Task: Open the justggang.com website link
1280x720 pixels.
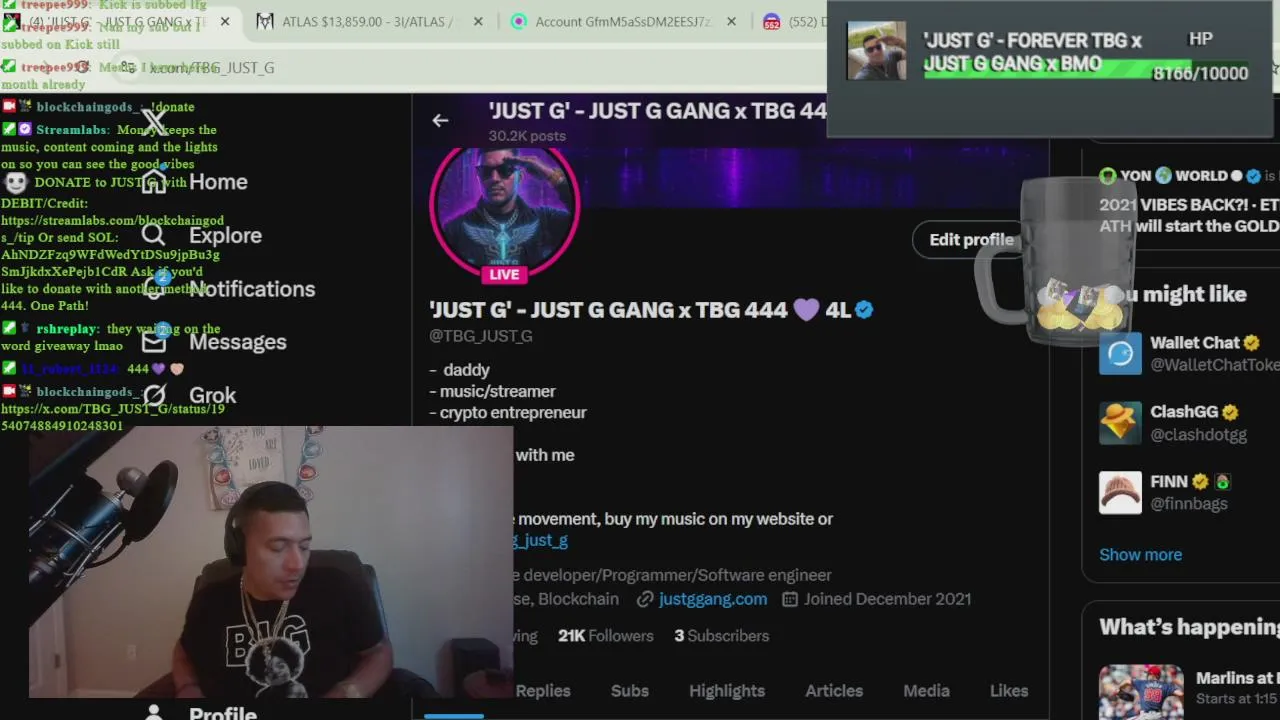Action: (713, 599)
